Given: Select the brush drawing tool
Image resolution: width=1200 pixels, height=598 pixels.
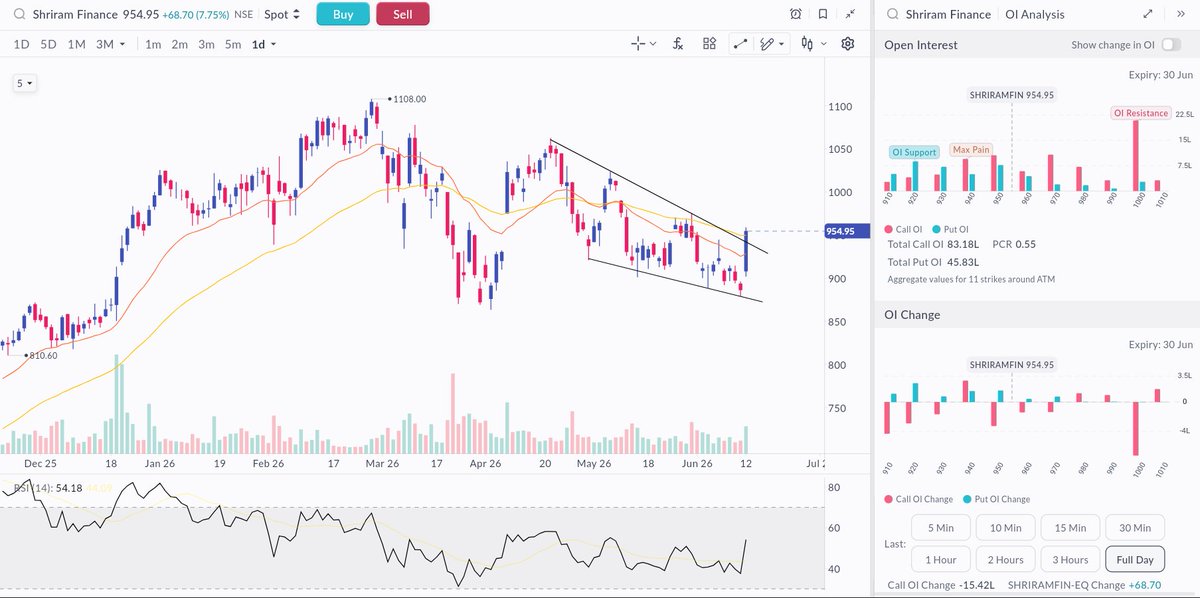Looking at the screenshot, I should pyautogui.click(x=767, y=44).
